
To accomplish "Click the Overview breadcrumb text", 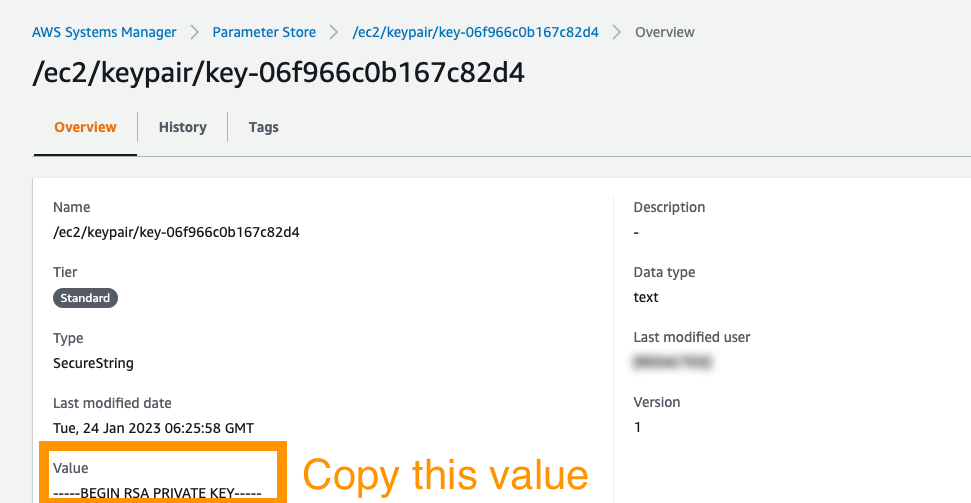I will [x=664, y=32].
